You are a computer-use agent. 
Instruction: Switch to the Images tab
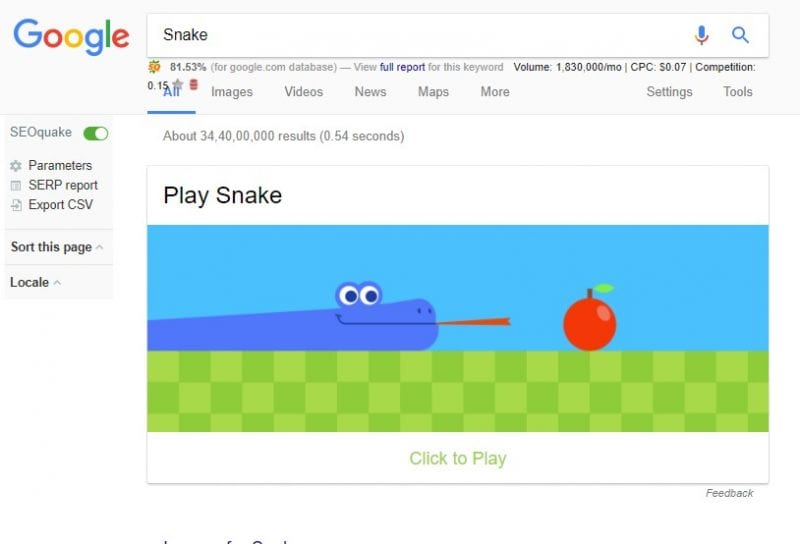[232, 92]
